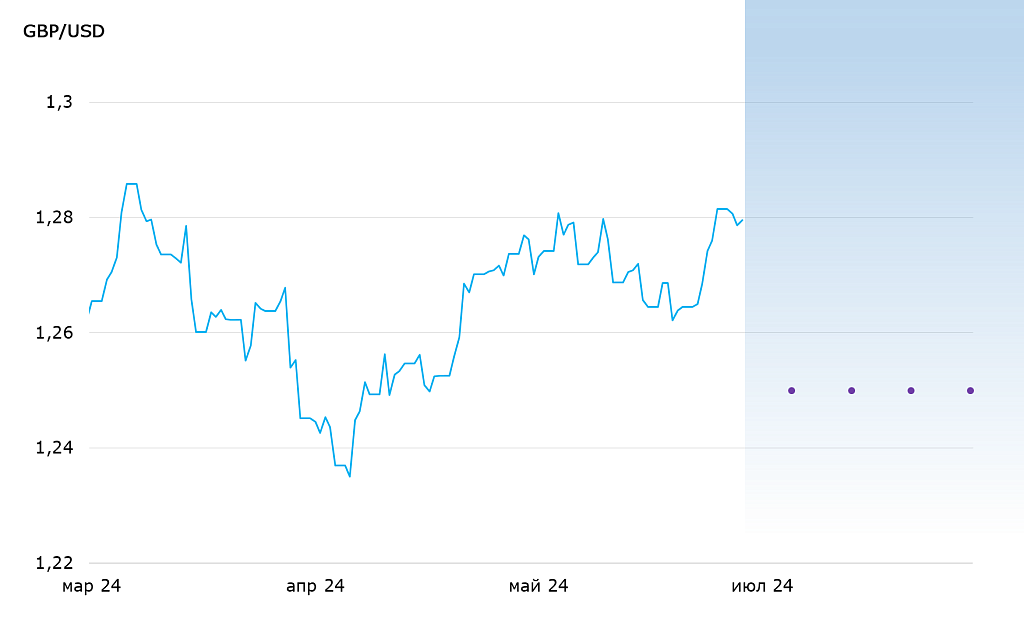Click the line's starting point at мар 24

(x=90, y=313)
